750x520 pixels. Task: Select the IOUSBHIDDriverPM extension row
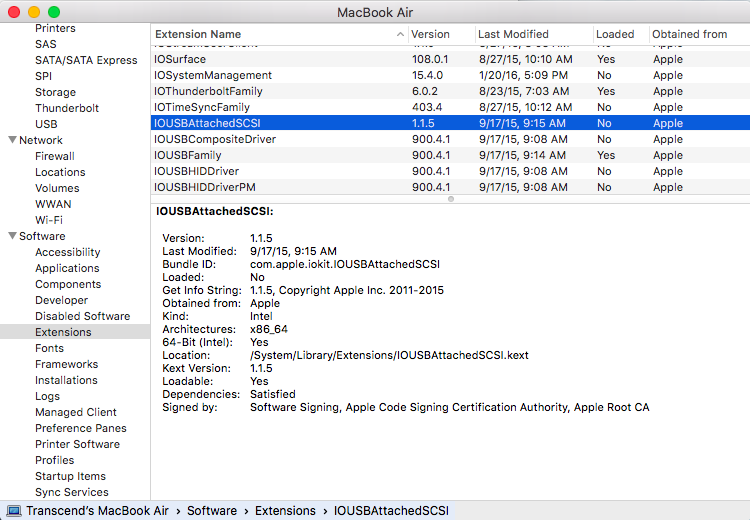(450, 187)
